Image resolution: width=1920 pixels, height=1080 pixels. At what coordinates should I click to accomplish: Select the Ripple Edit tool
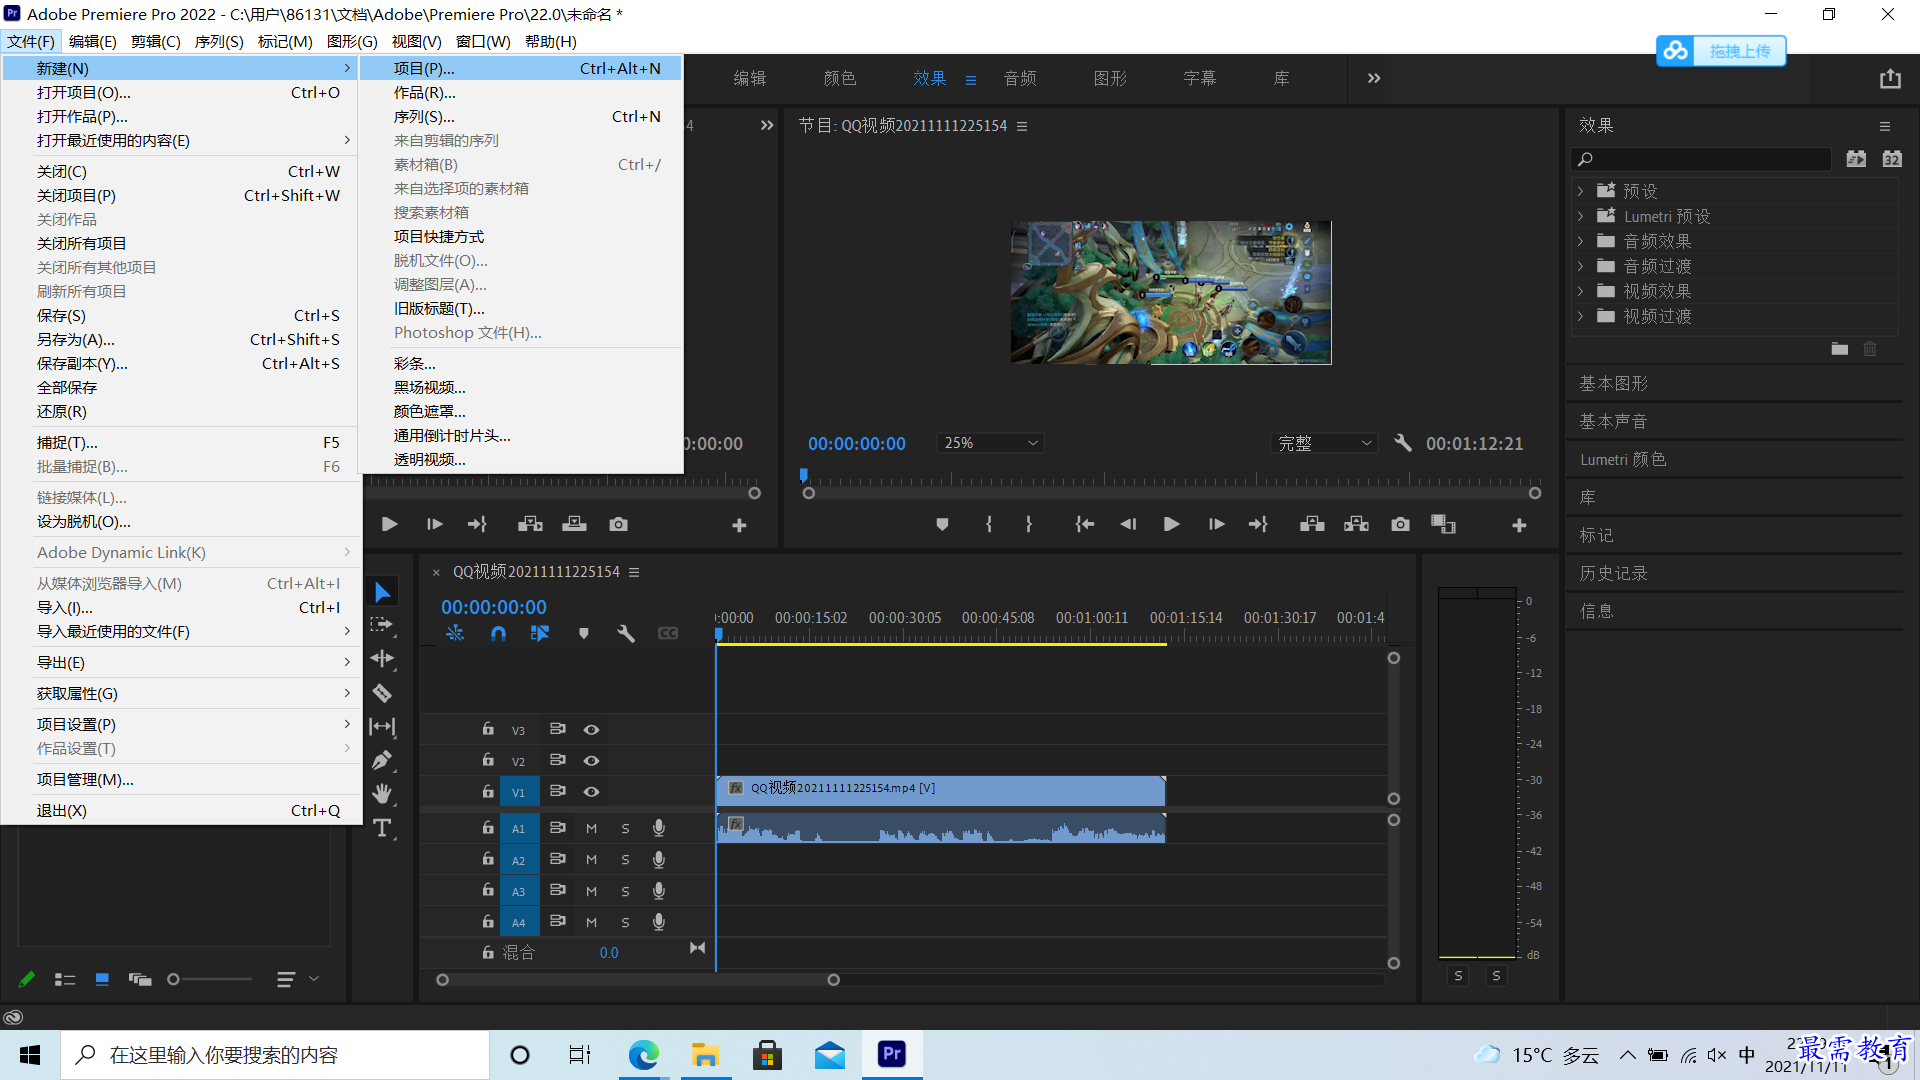[x=382, y=658]
